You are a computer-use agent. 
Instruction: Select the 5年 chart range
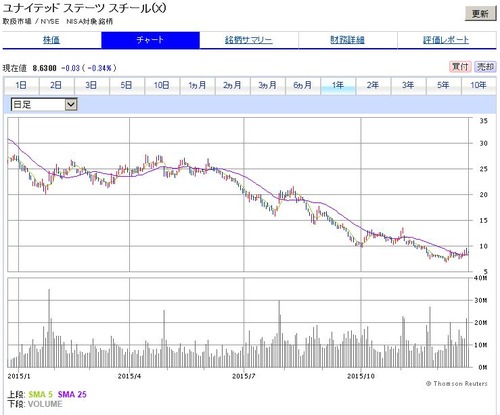[x=443, y=86]
